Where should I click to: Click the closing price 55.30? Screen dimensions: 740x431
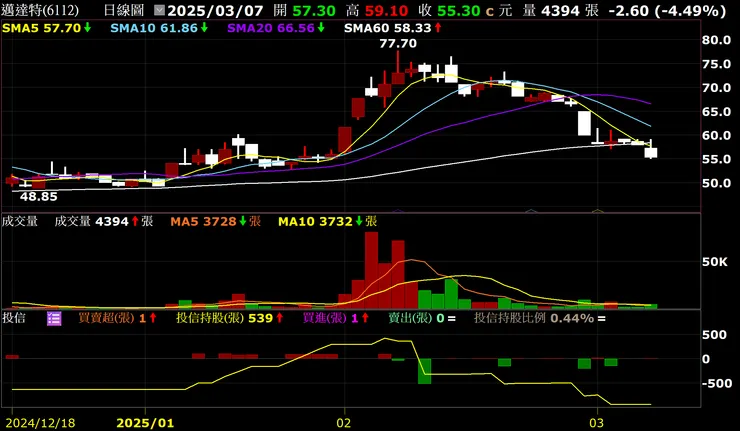459,10
